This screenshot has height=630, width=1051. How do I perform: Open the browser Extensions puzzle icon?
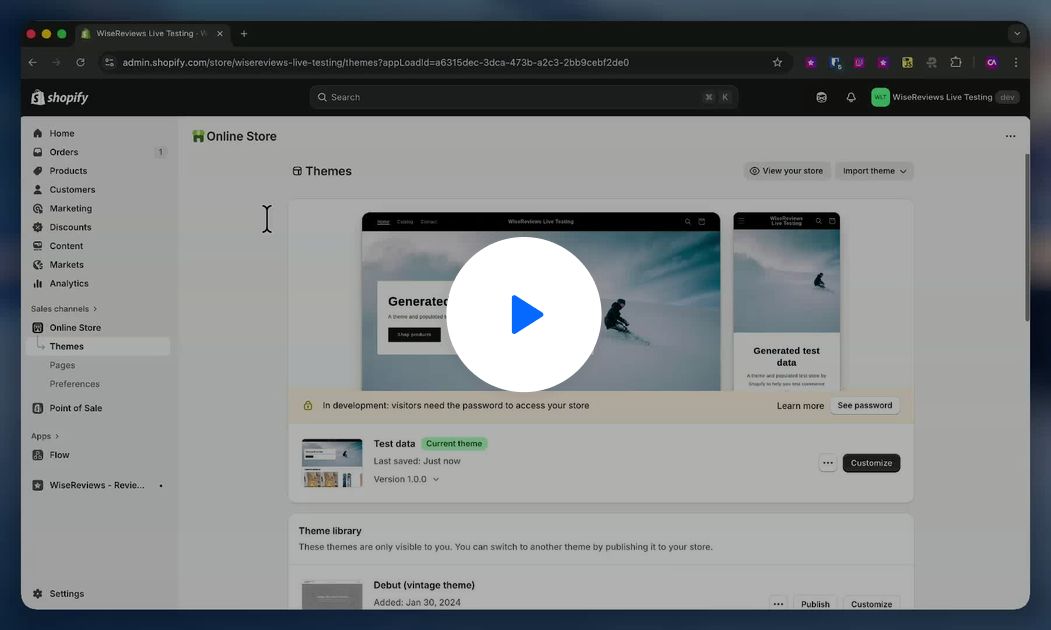pyautogui.click(x=956, y=62)
